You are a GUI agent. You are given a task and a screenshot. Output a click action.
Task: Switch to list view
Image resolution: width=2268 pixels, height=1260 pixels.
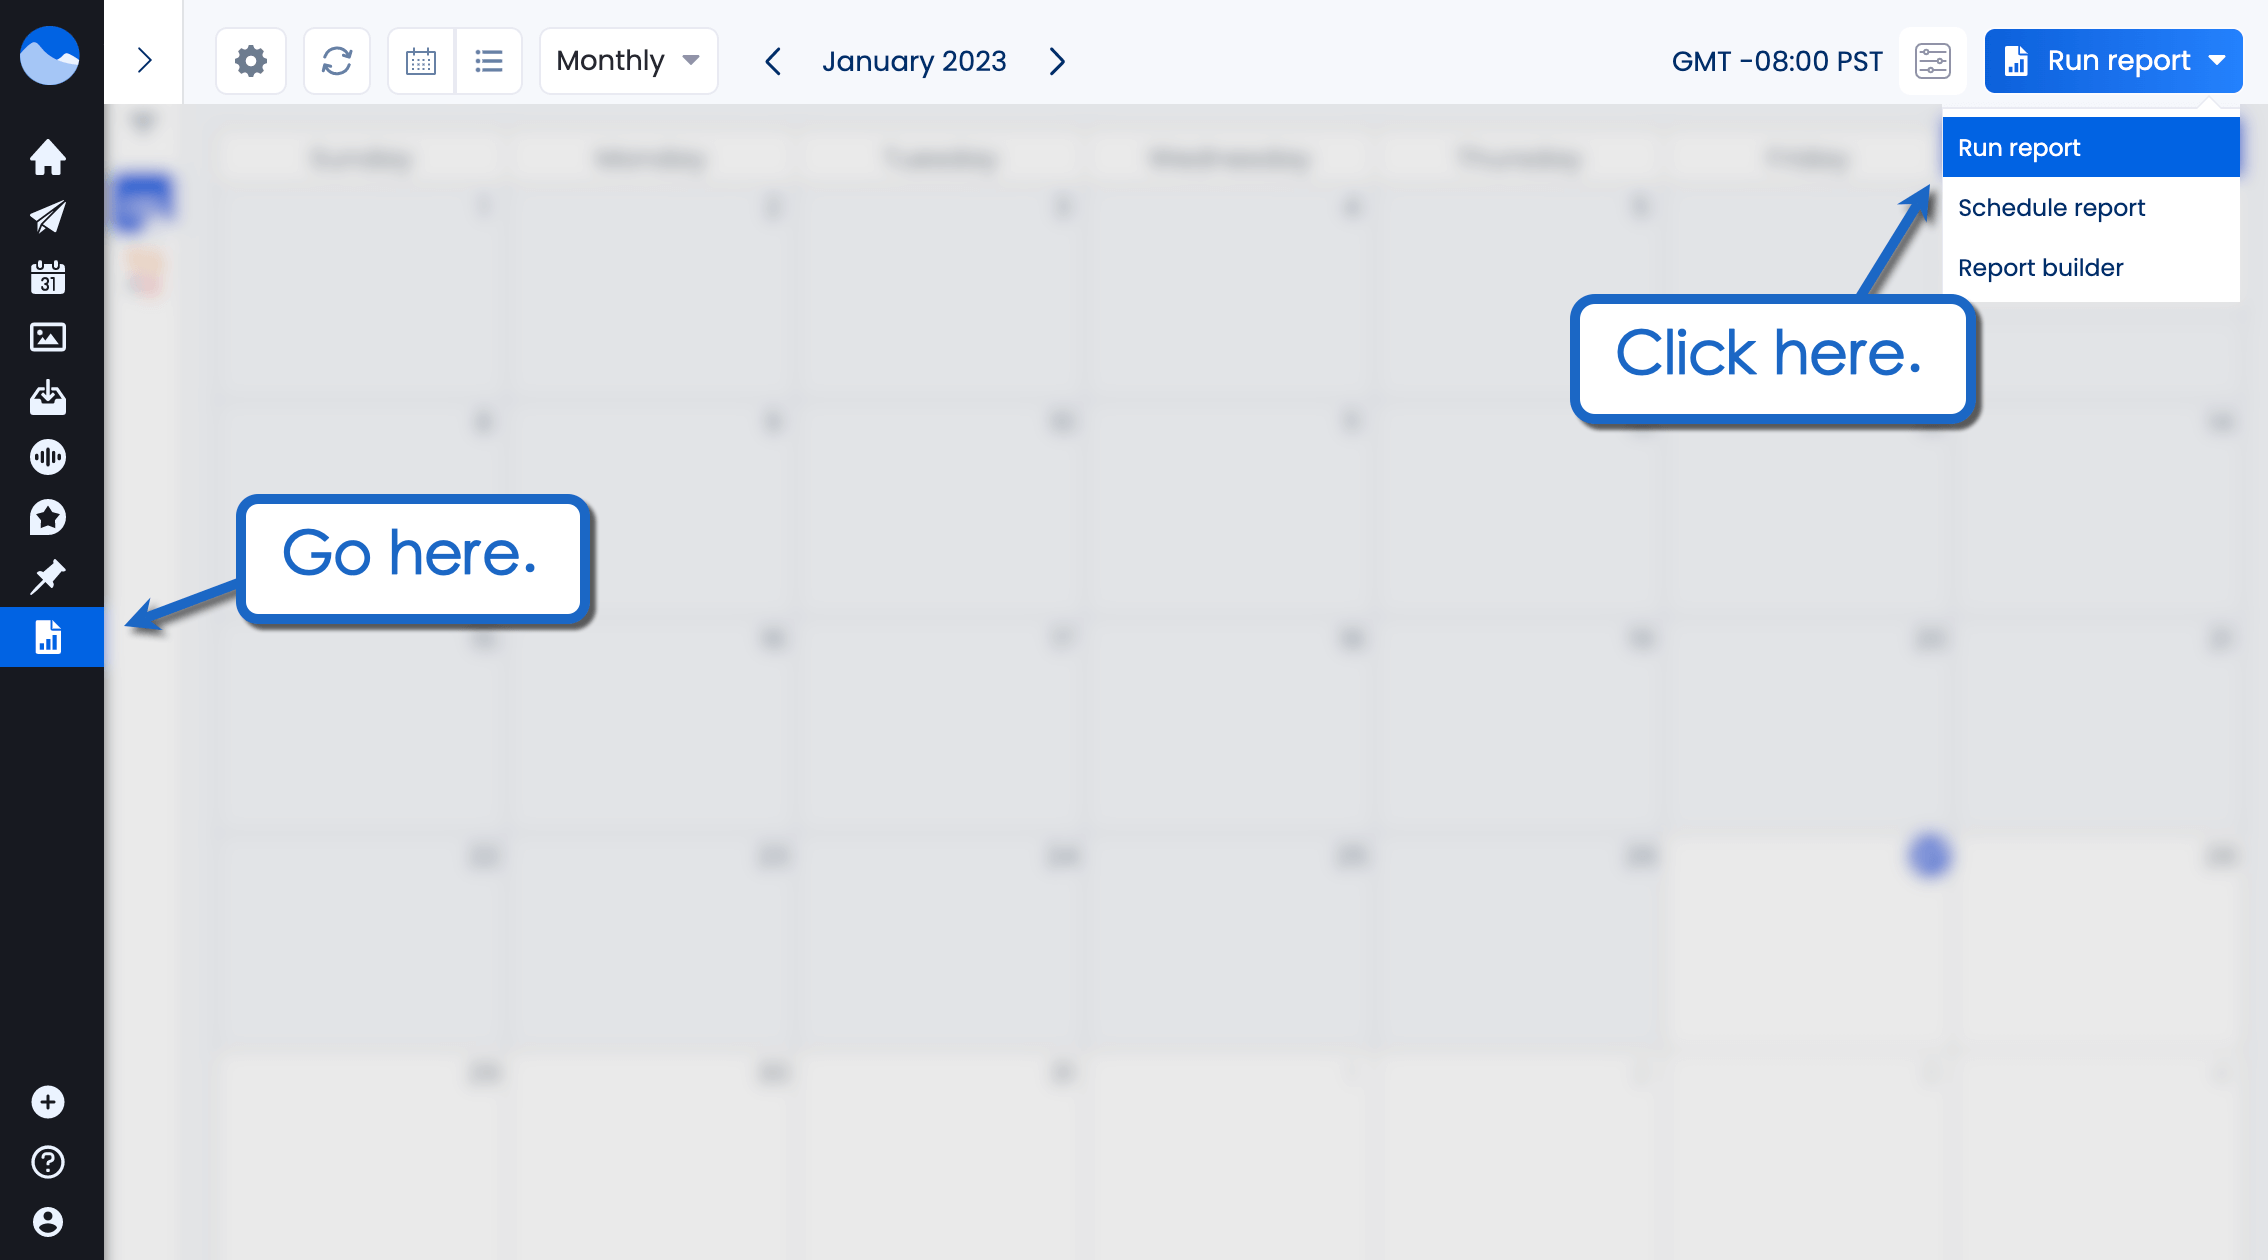point(489,61)
